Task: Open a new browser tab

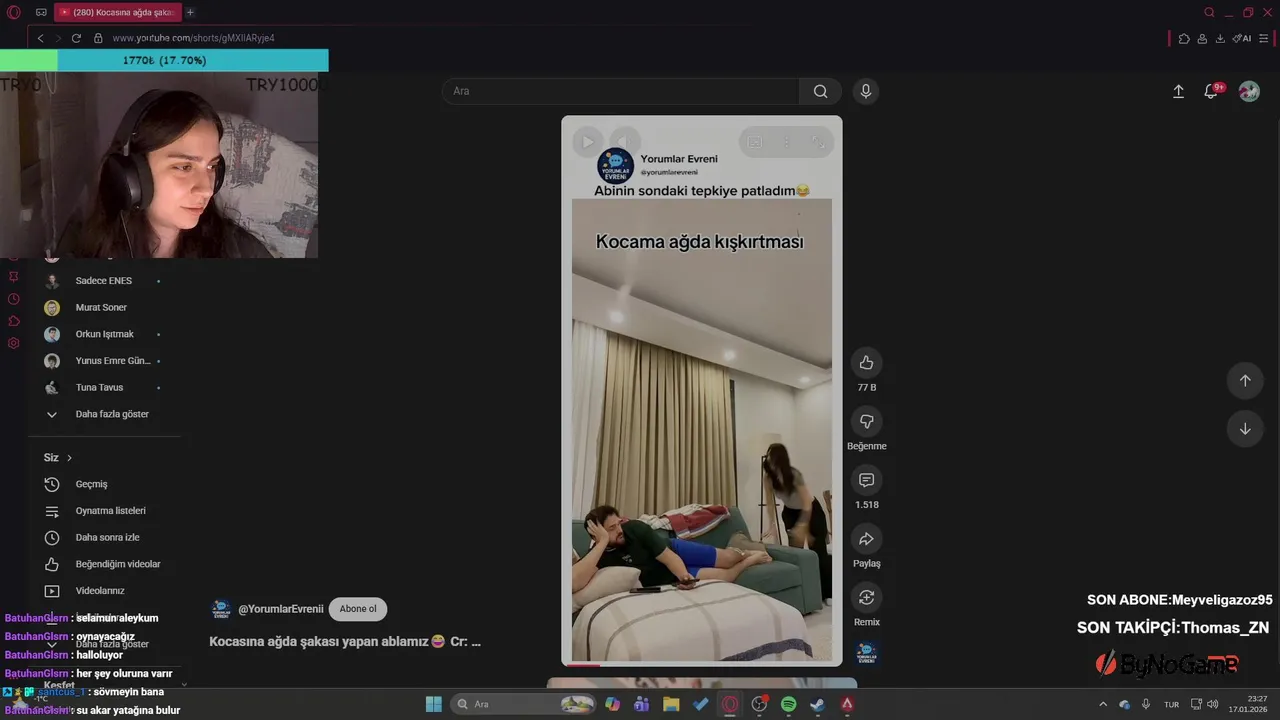Action: 190,12
